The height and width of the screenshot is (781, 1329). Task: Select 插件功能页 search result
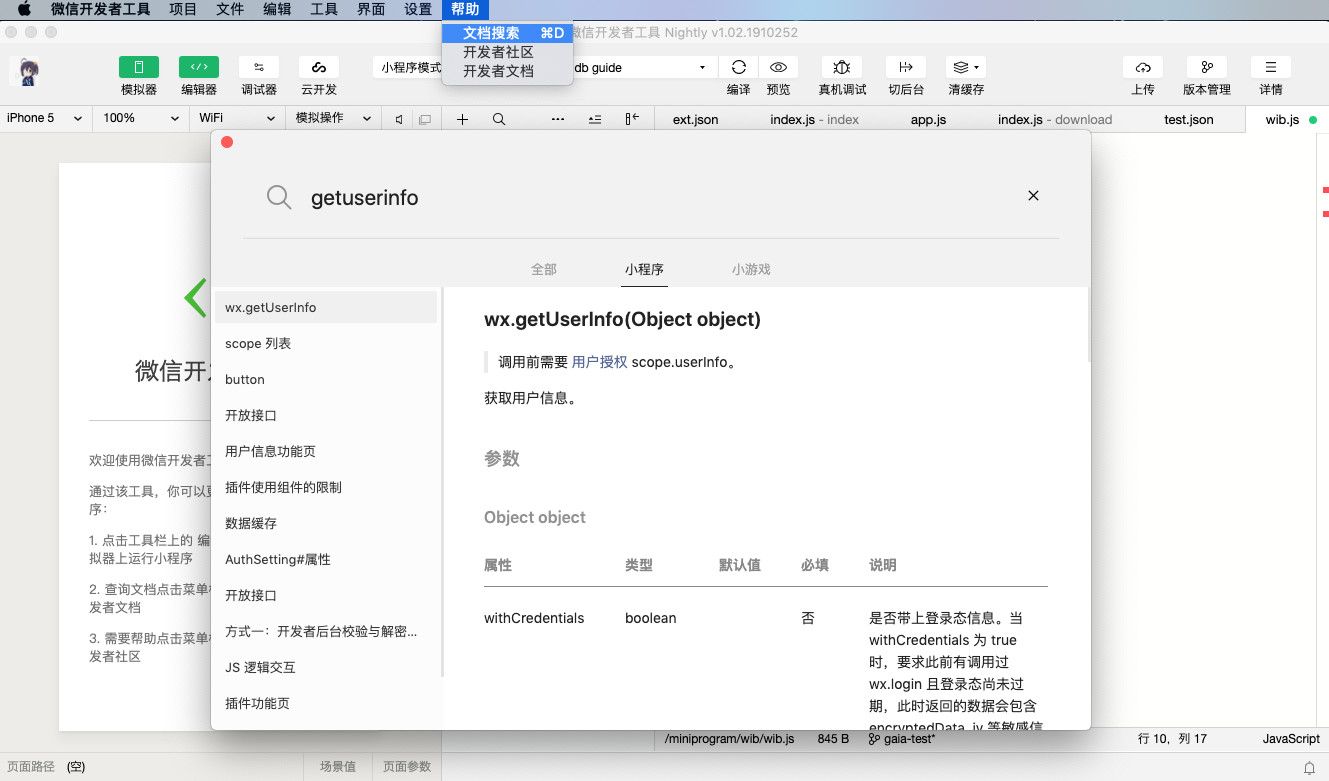pos(326,703)
